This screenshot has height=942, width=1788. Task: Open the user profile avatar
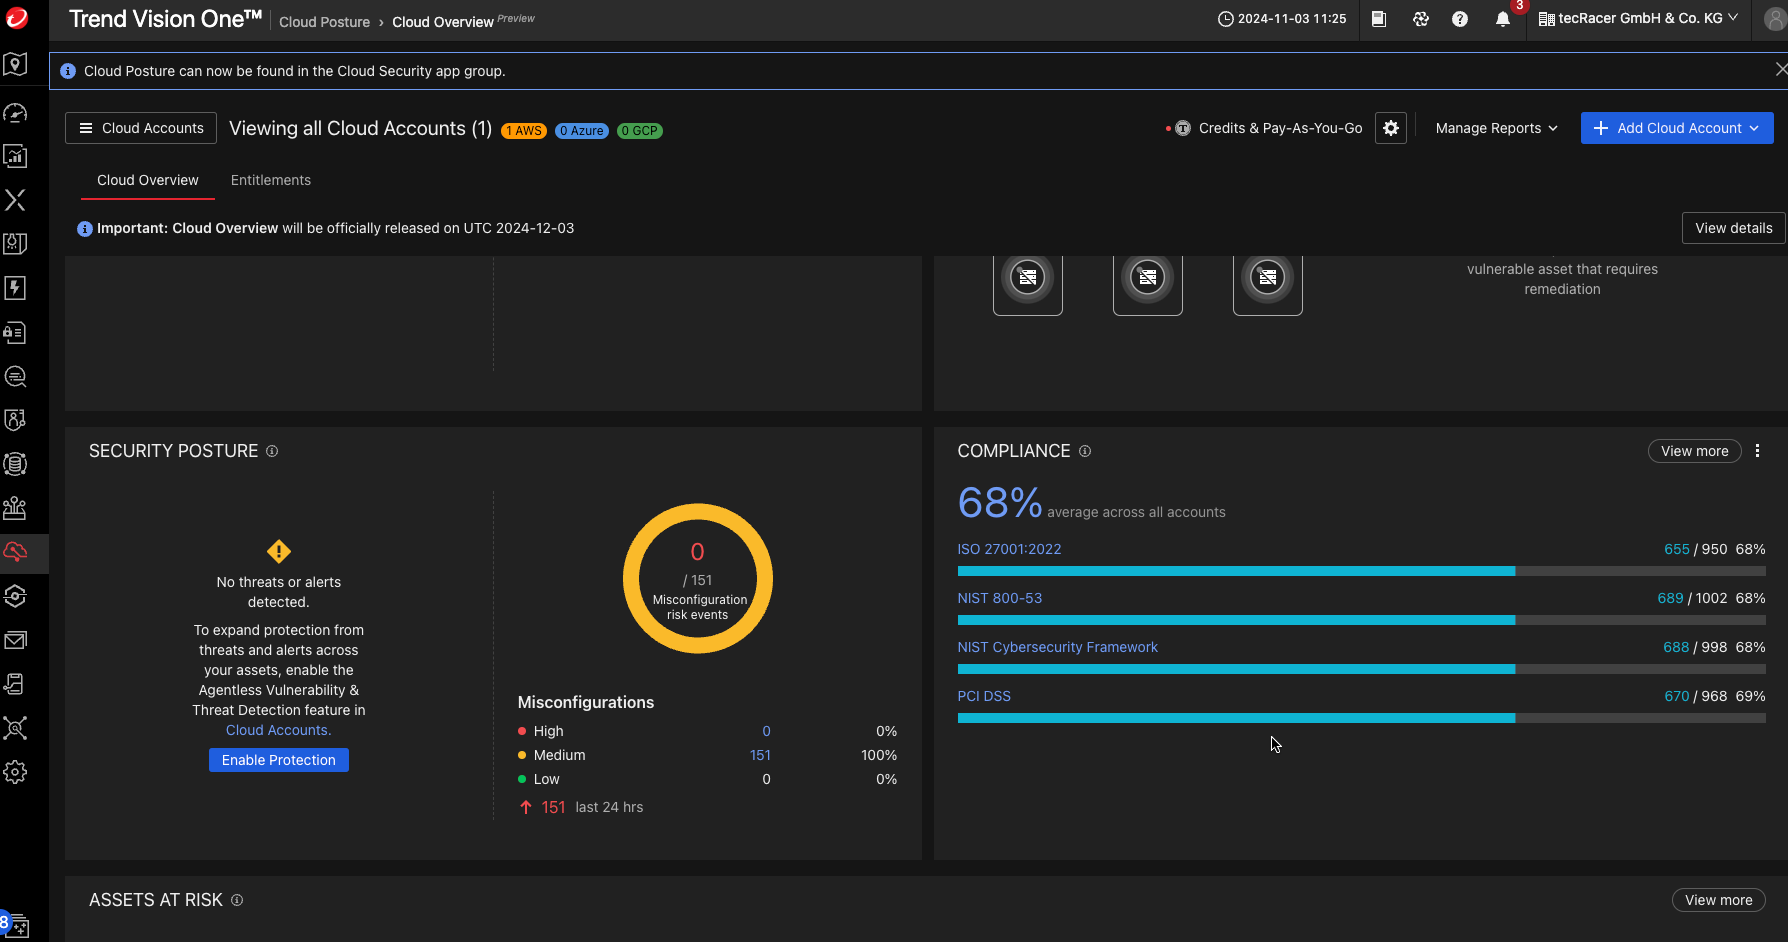click(x=1775, y=19)
